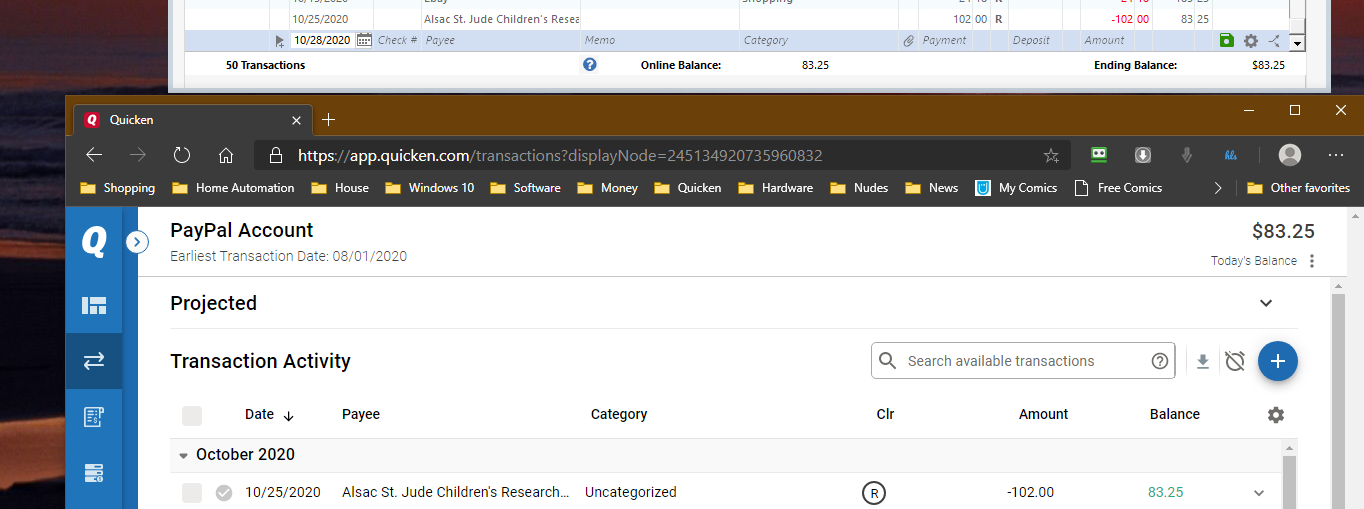1364x509 pixels.
Task: Click the blue help icon beside Online Balance
Action: click(590, 64)
